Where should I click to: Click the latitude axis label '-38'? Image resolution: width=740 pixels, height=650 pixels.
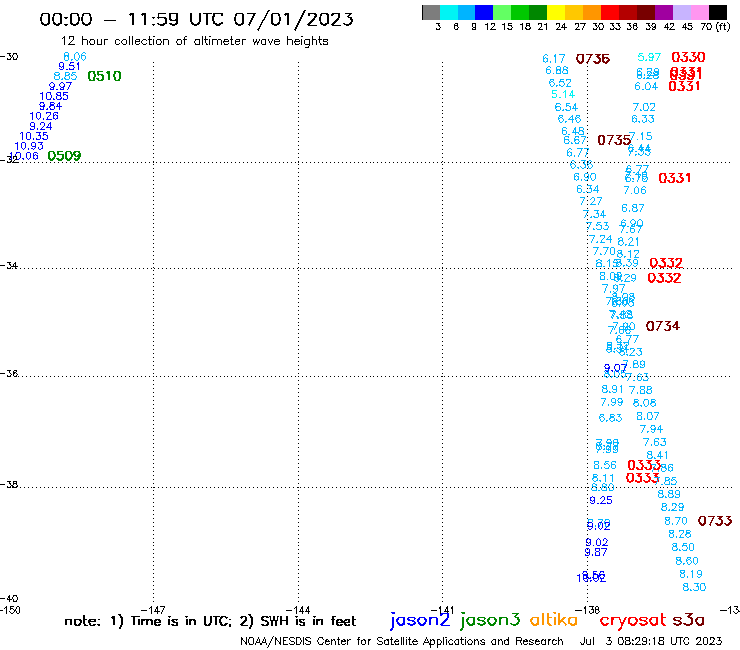coord(9,485)
